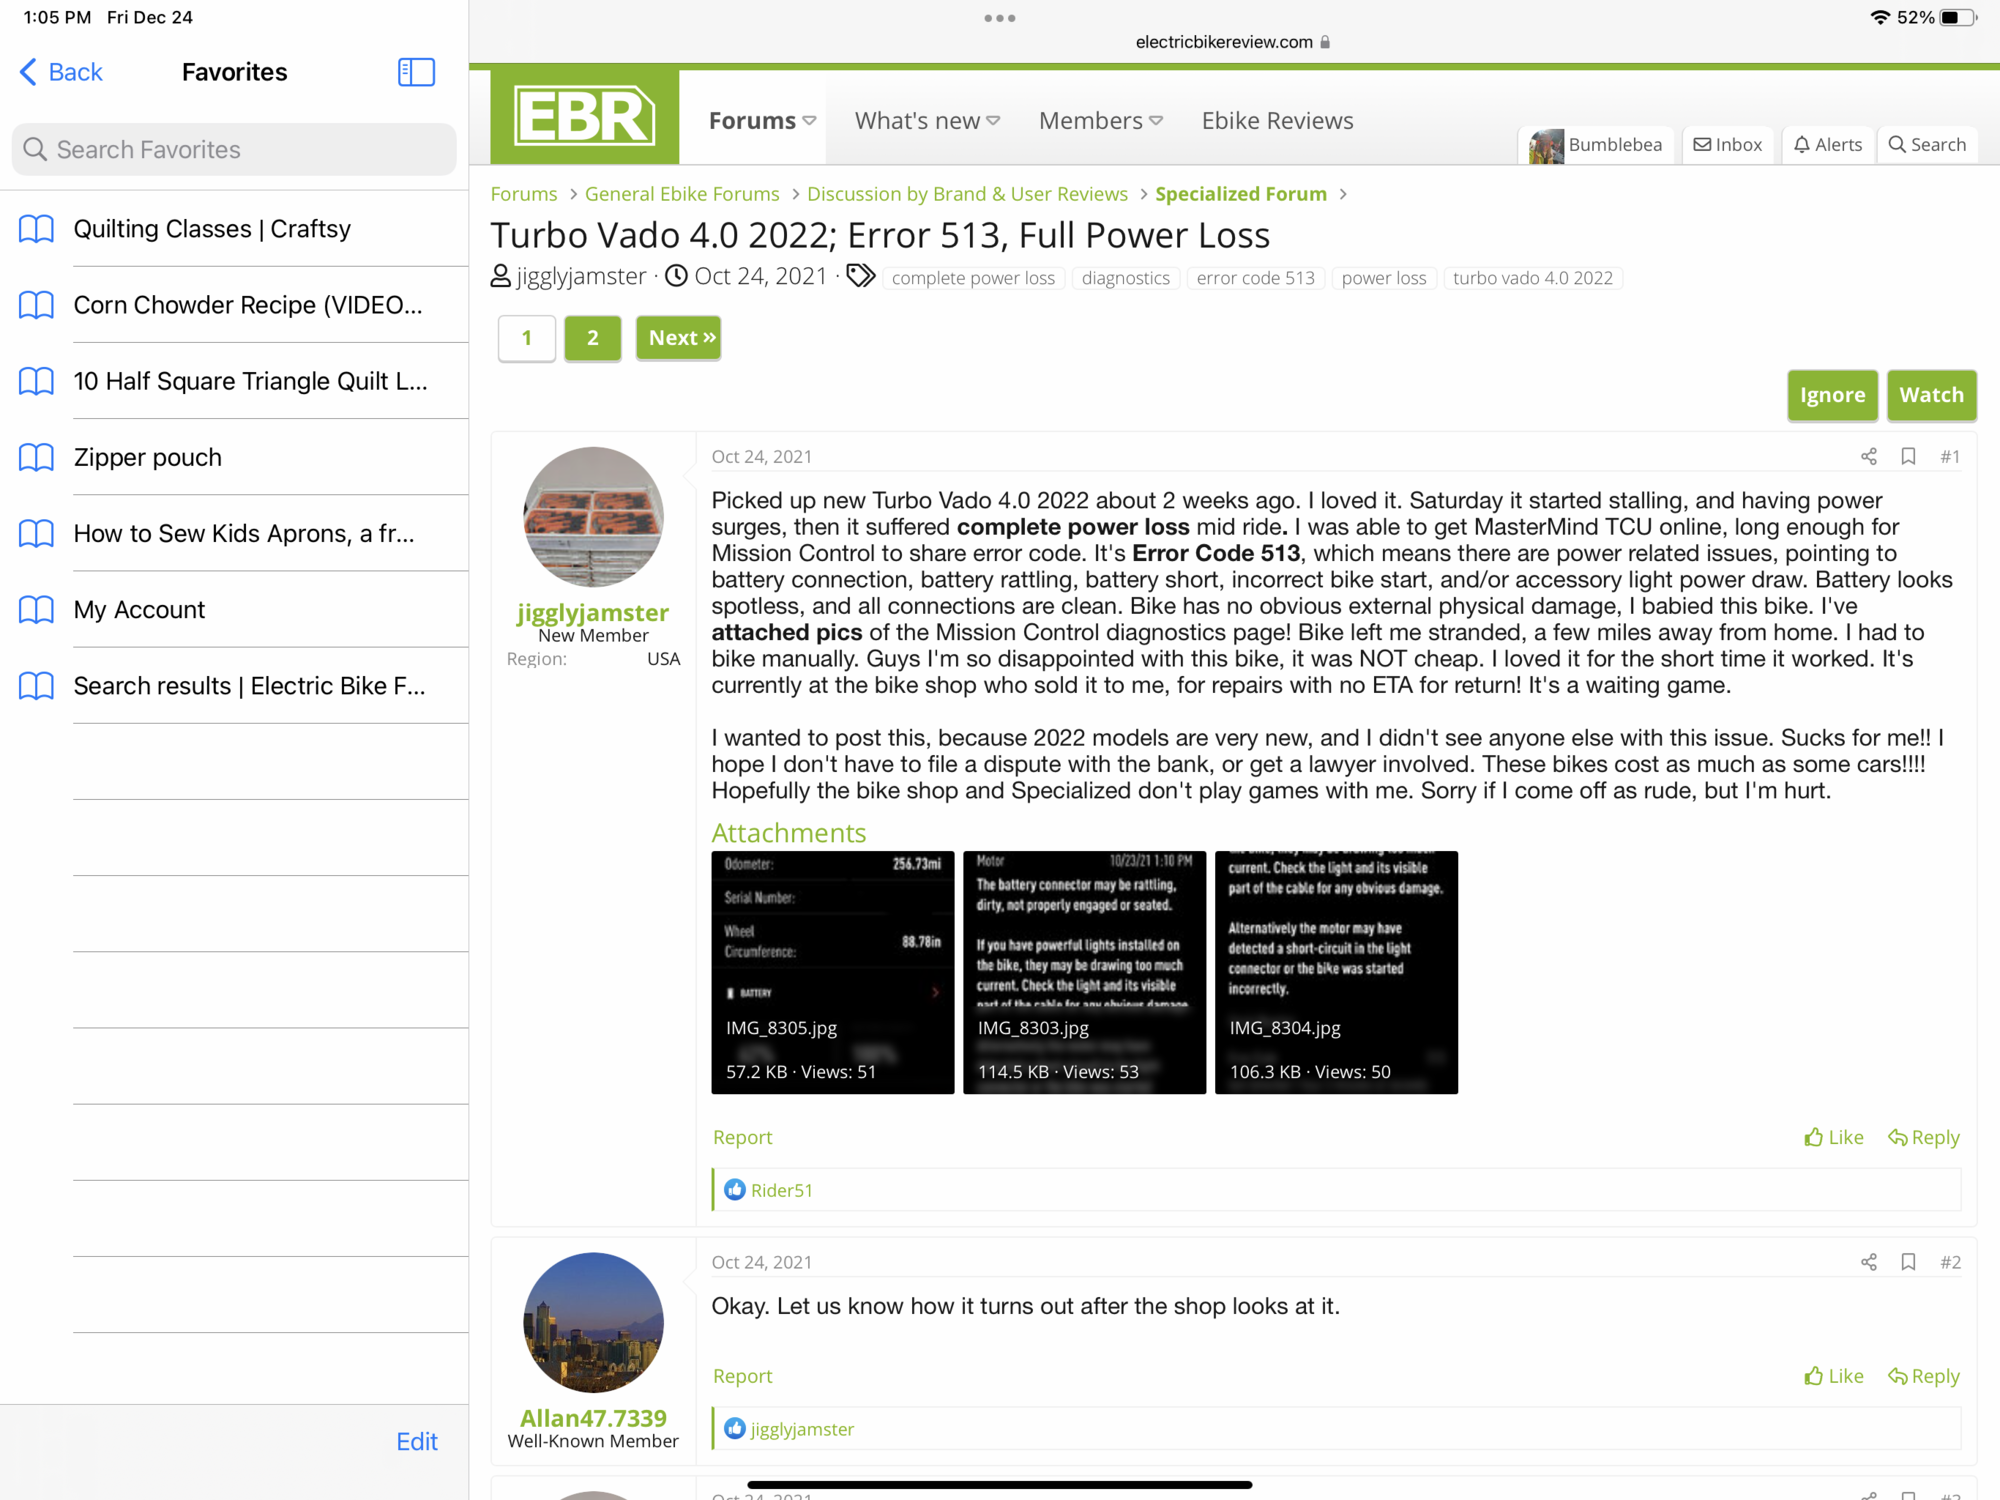2000x1500 pixels.
Task: Click the share icon on post #2
Action: tap(1868, 1262)
